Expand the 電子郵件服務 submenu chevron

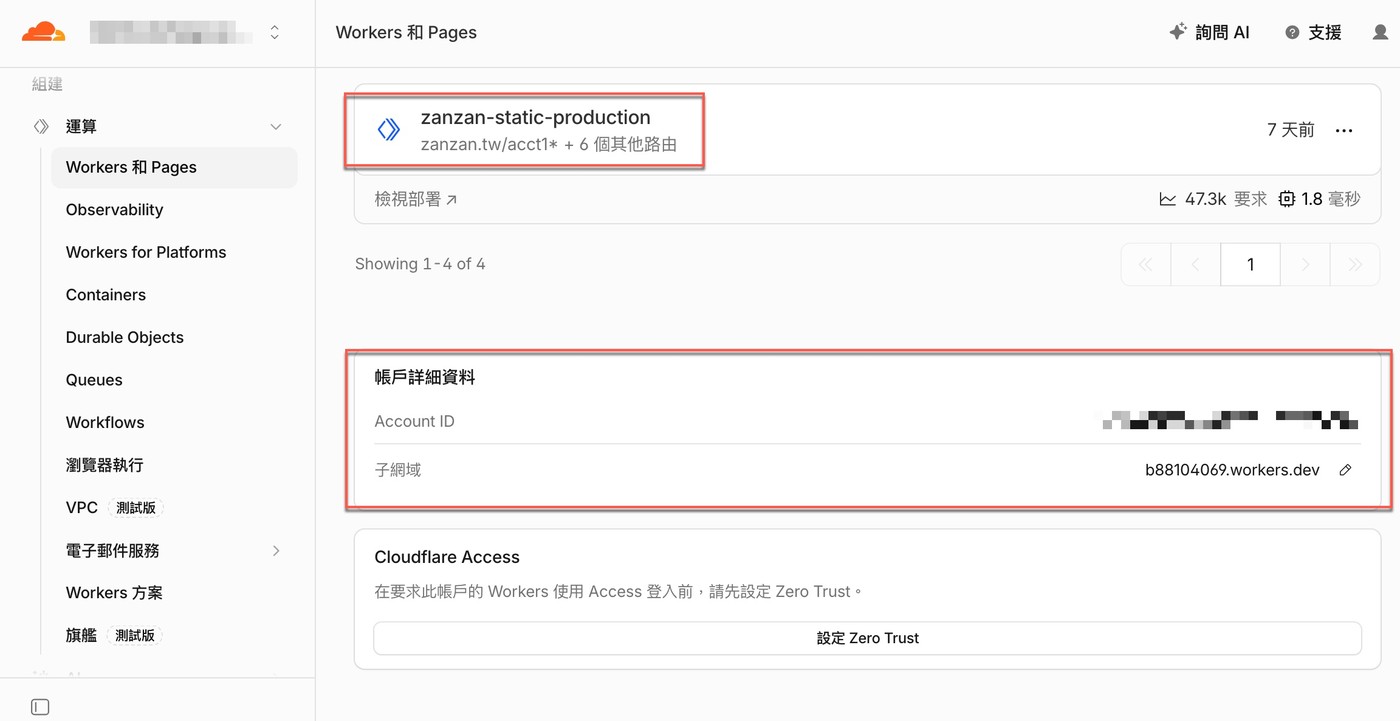[276, 551]
